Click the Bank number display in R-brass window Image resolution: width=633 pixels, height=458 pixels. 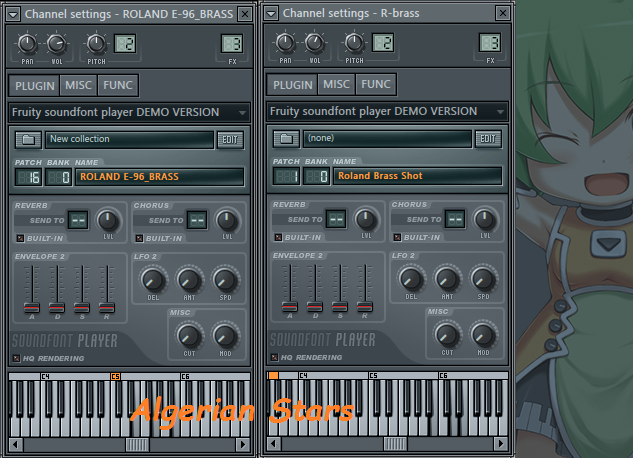316,177
